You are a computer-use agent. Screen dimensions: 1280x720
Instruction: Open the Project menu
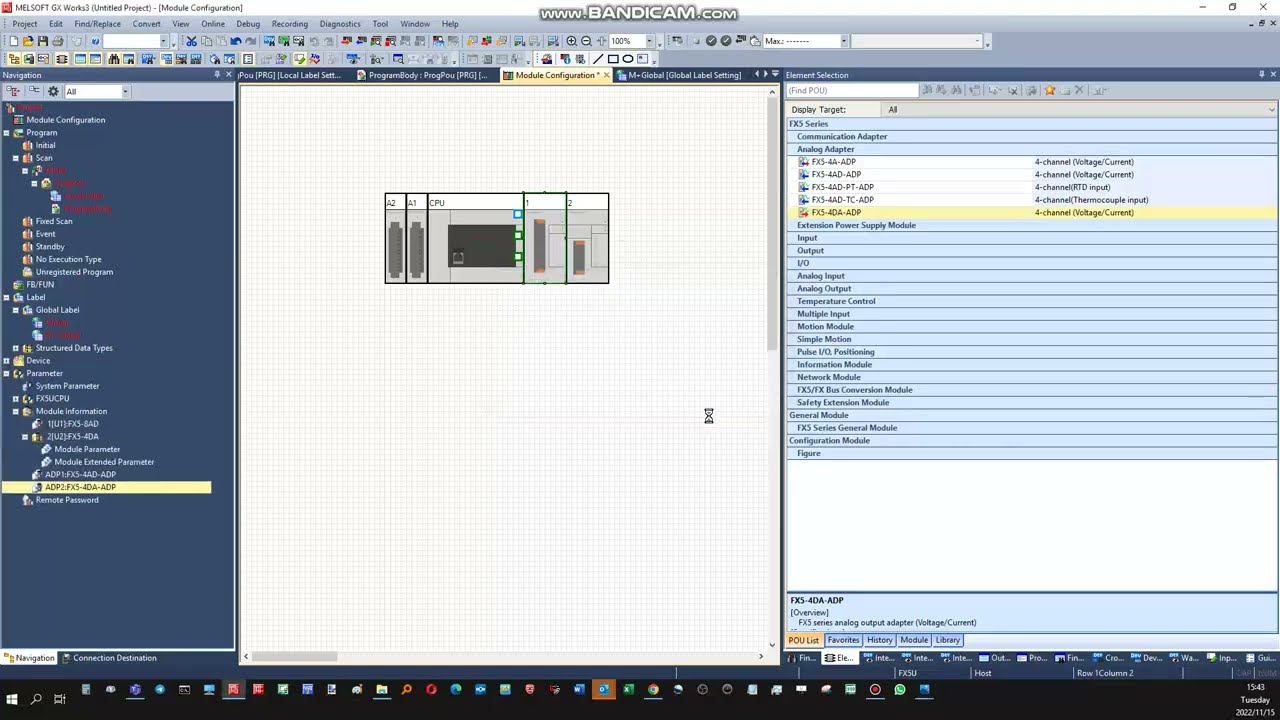(x=24, y=24)
